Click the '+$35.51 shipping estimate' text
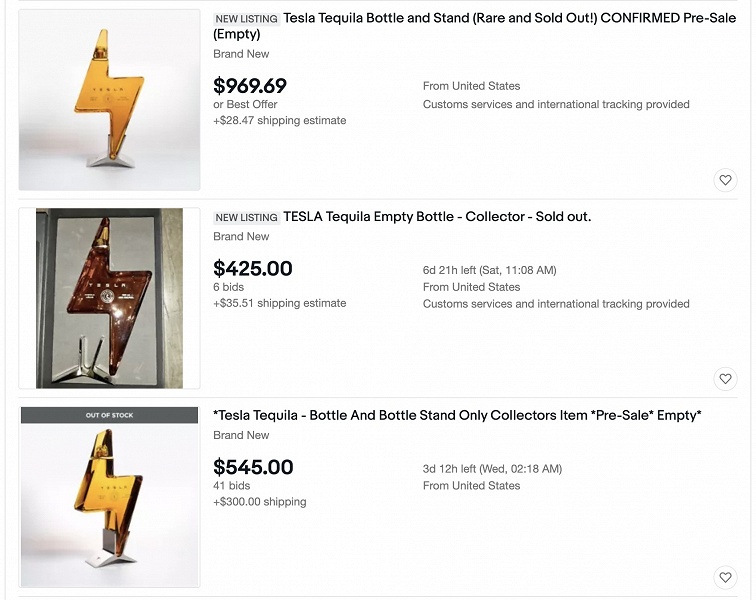Viewport: 756px width, 600px height. (x=279, y=304)
